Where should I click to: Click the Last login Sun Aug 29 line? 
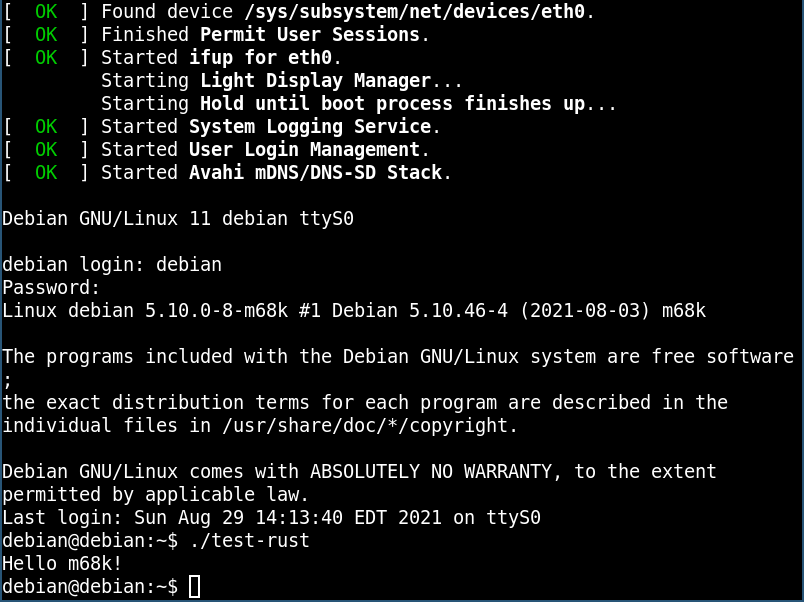point(272,517)
